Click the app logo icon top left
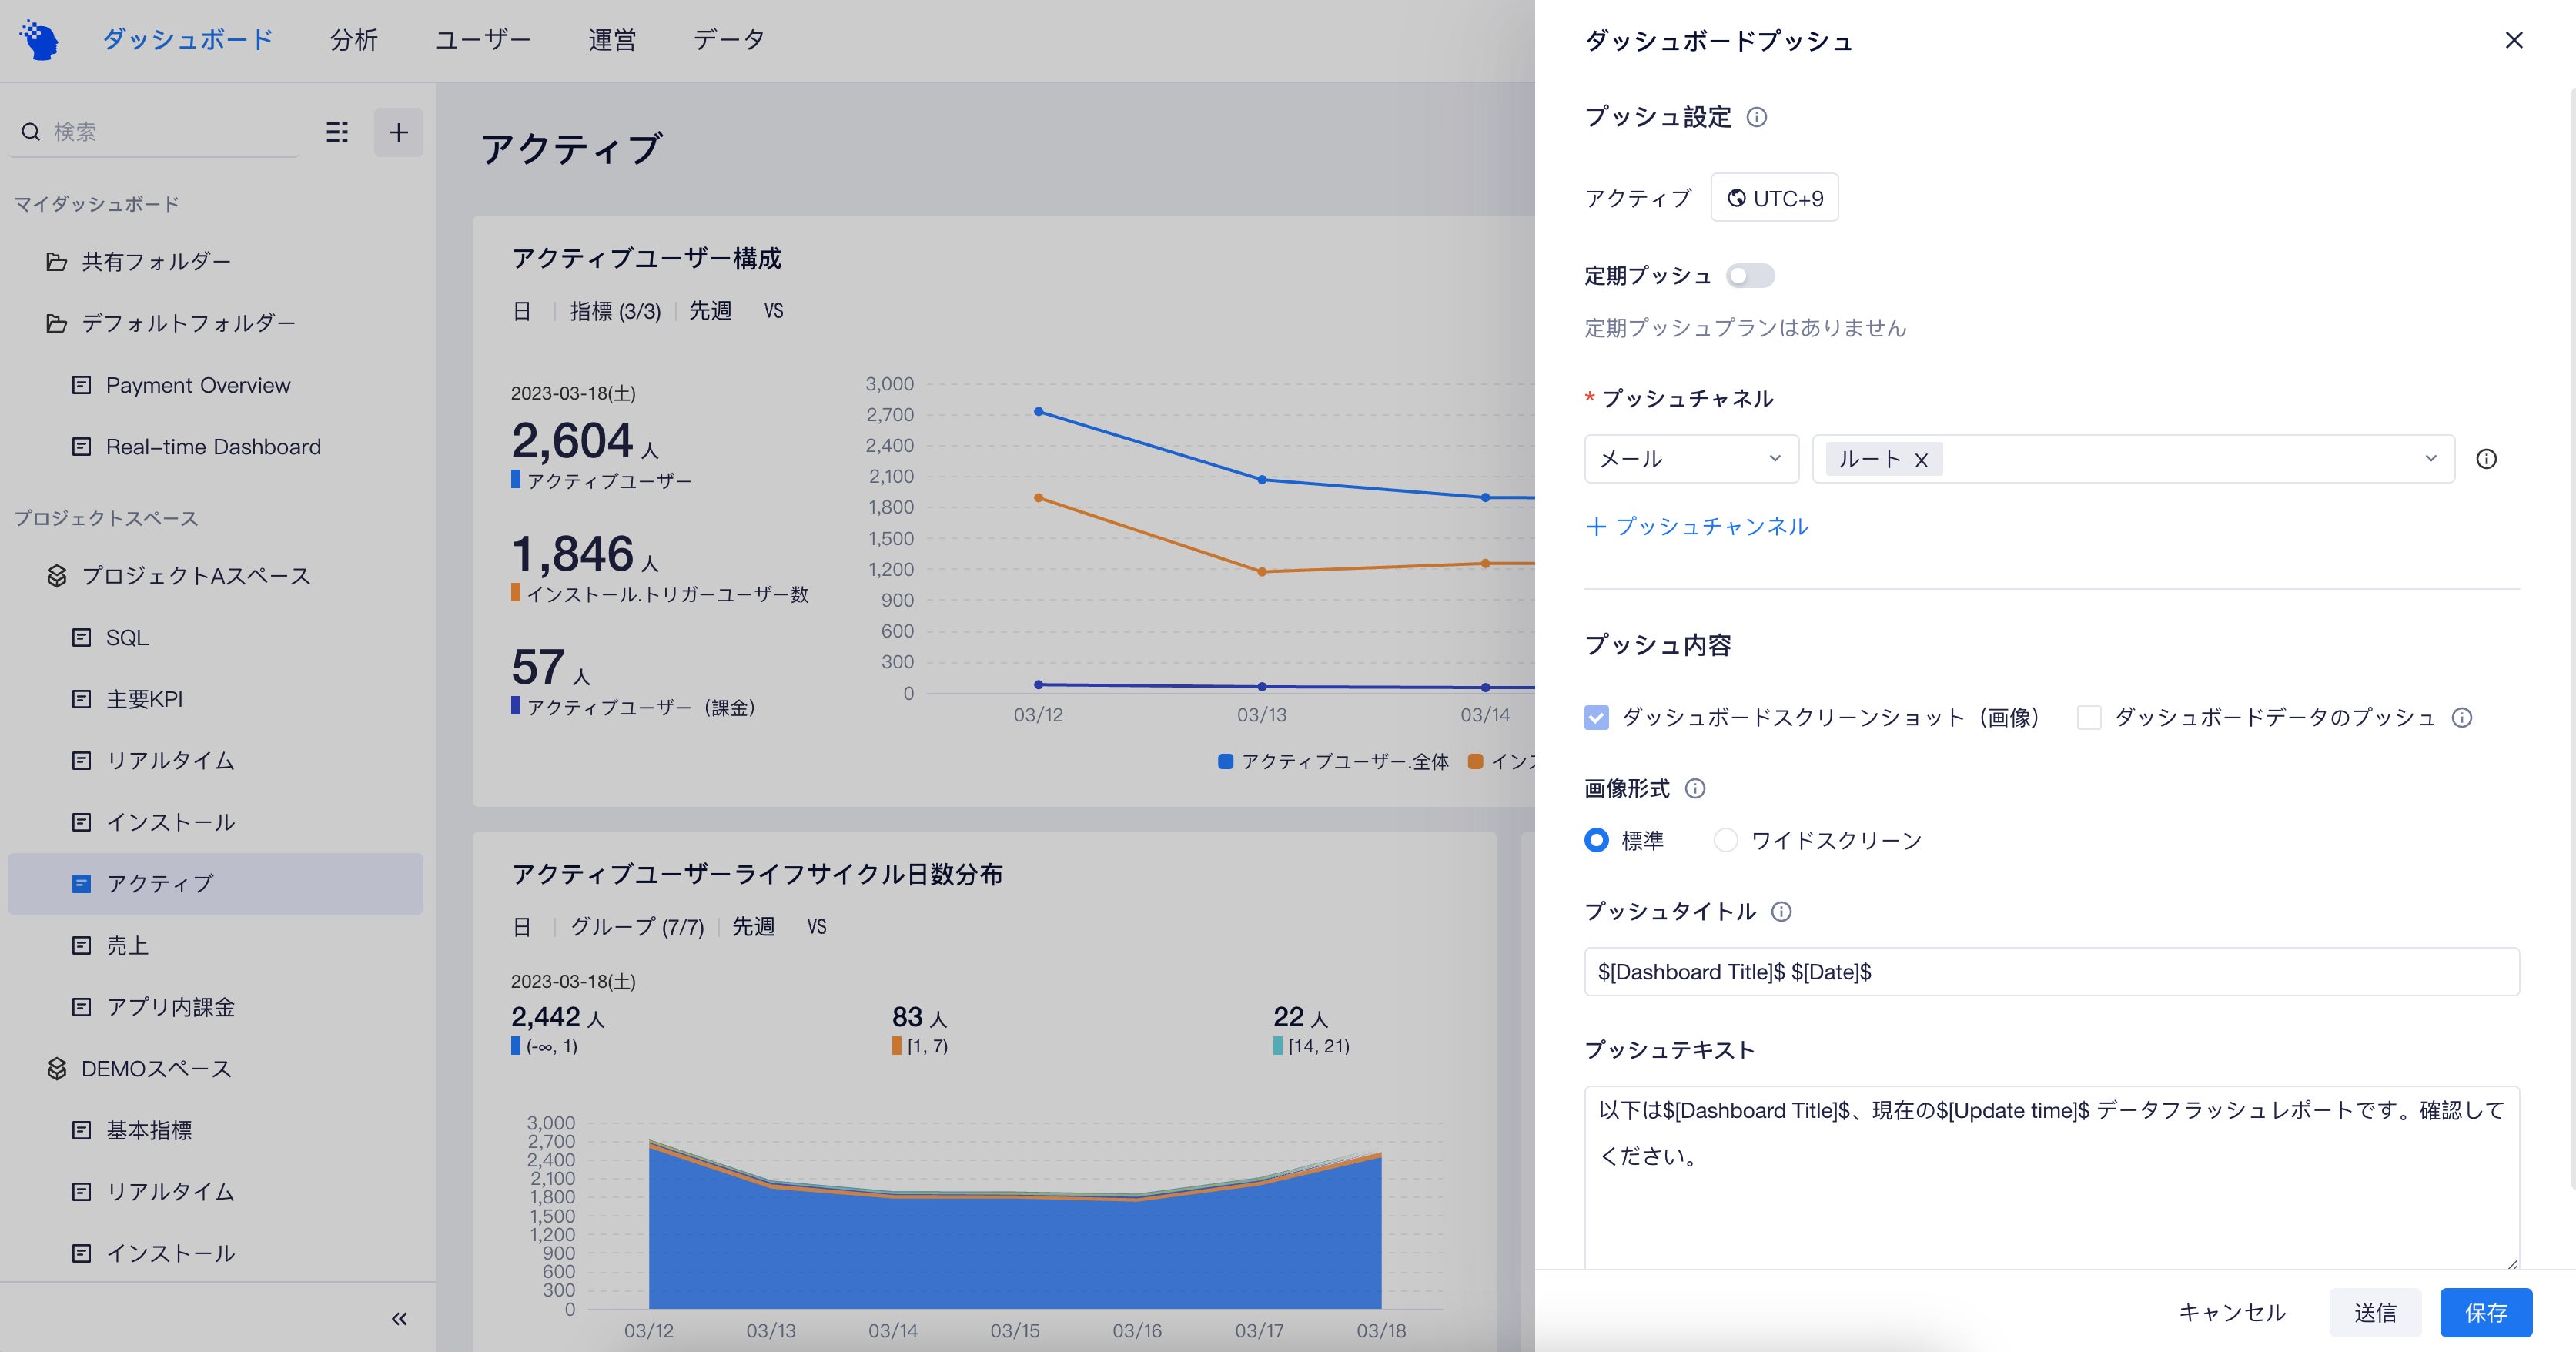Viewport: 2576px width, 1352px height. pos(40,38)
